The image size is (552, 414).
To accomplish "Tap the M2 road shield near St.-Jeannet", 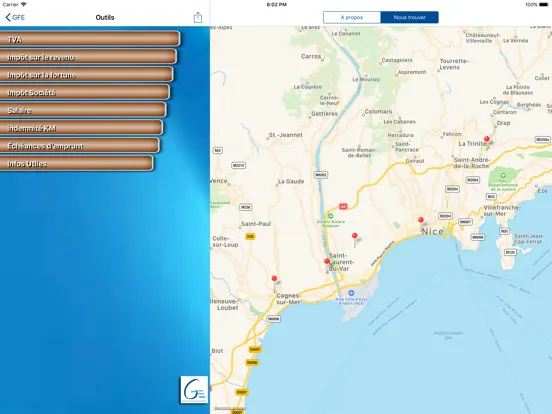I will point(218,151).
